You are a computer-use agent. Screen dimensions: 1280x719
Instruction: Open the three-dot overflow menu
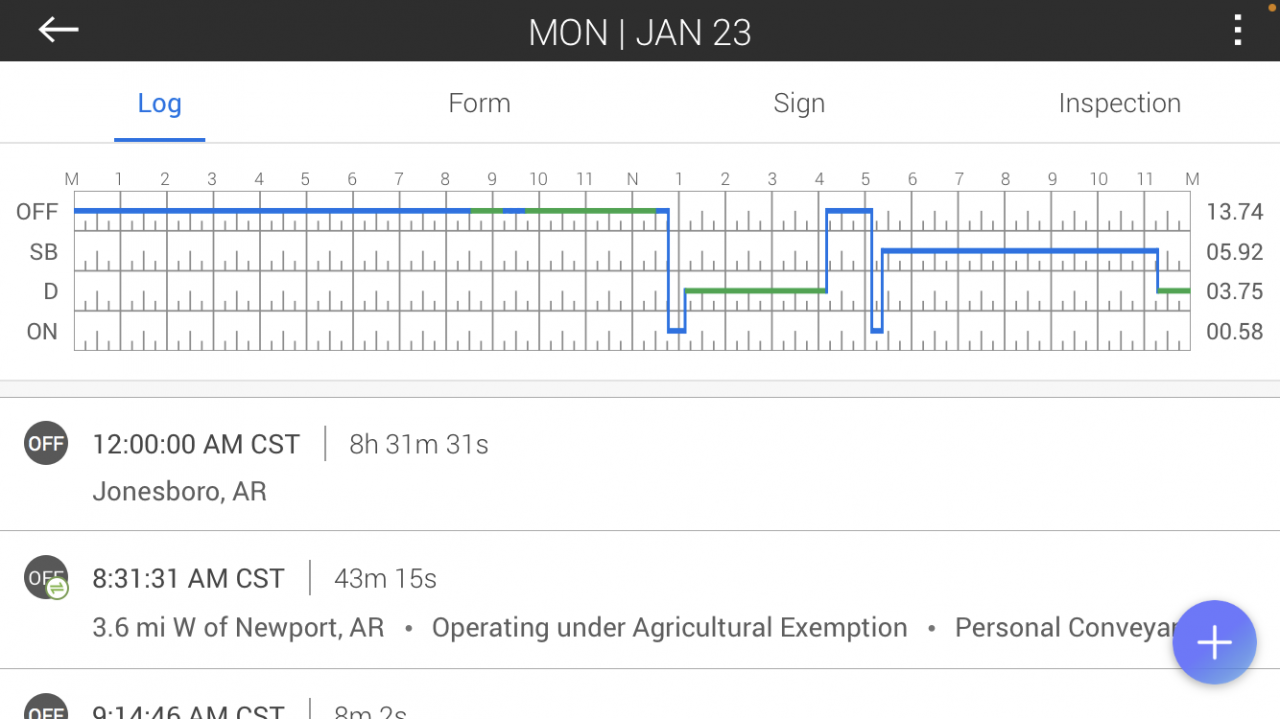1238,31
